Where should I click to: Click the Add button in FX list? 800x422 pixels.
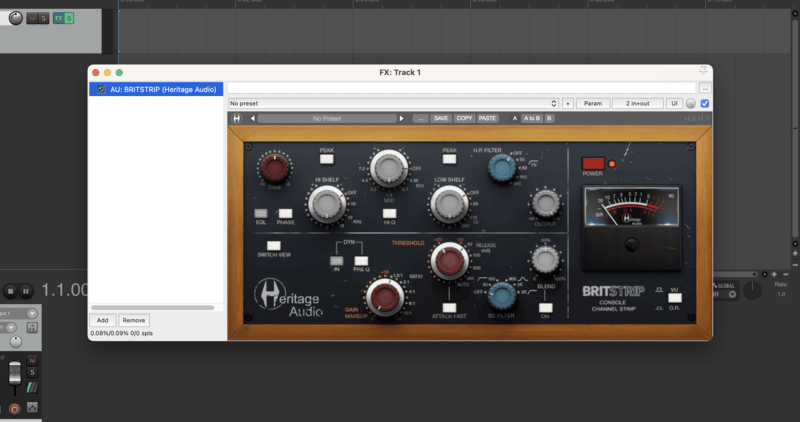(x=102, y=320)
